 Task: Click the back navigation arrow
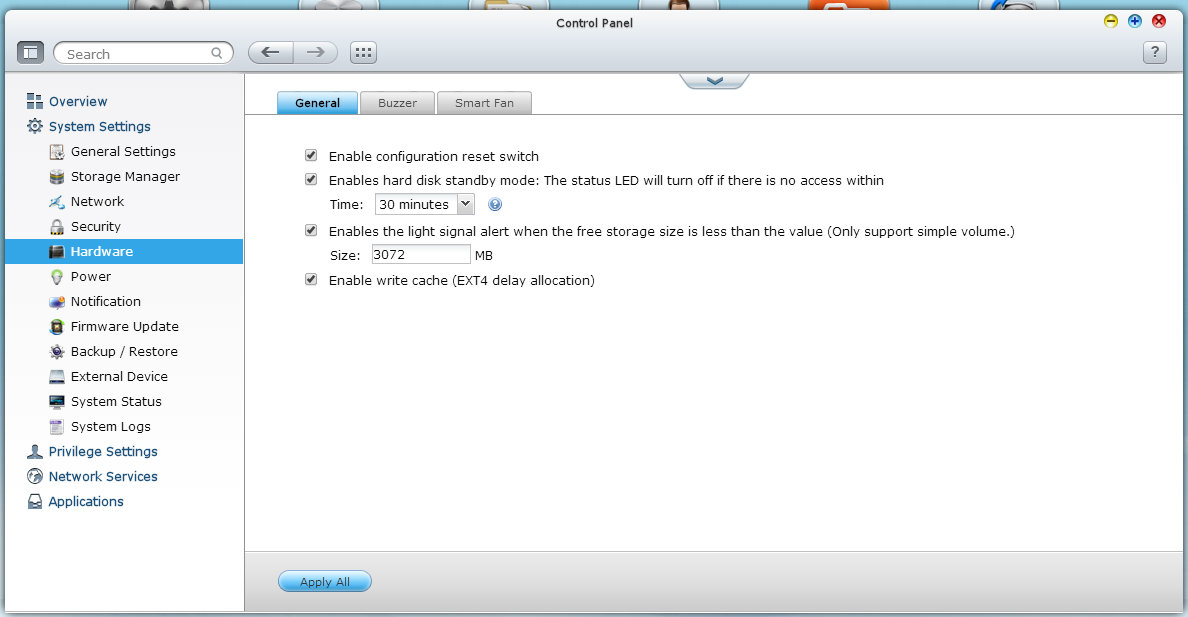coord(270,53)
